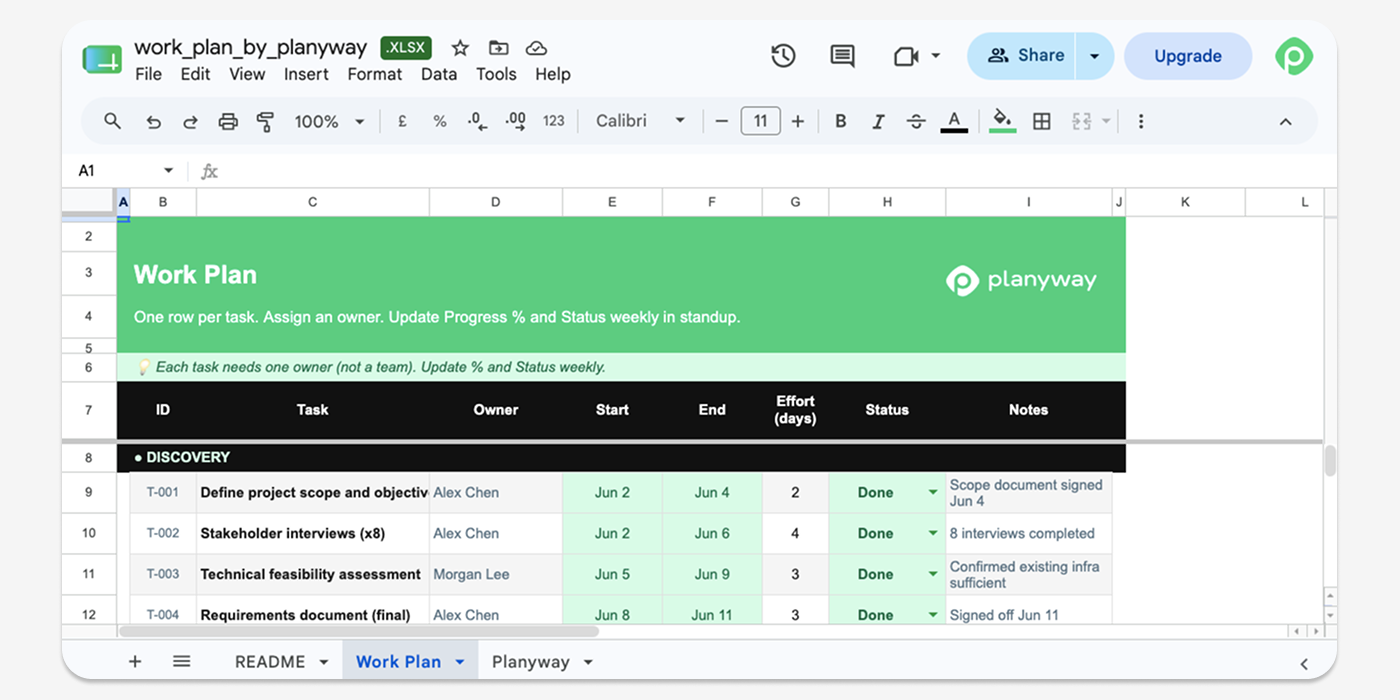
Task: Open the Help menu
Action: point(553,74)
